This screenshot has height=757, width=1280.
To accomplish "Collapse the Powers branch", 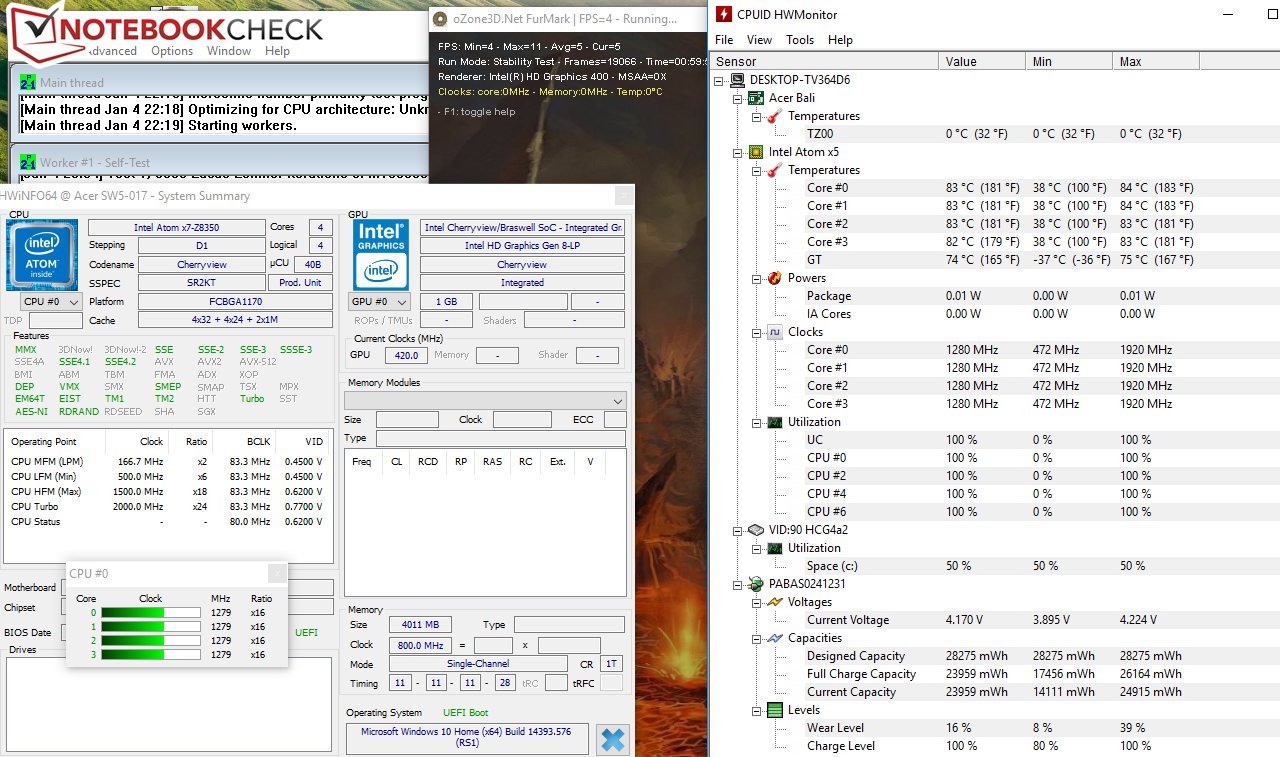I will pos(757,278).
